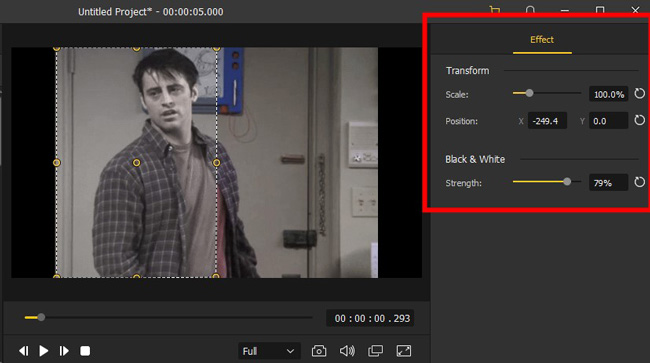The height and width of the screenshot is (363, 650).
Task: Click the shopping cart icon in title bar
Action: pyautogui.click(x=495, y=10)
